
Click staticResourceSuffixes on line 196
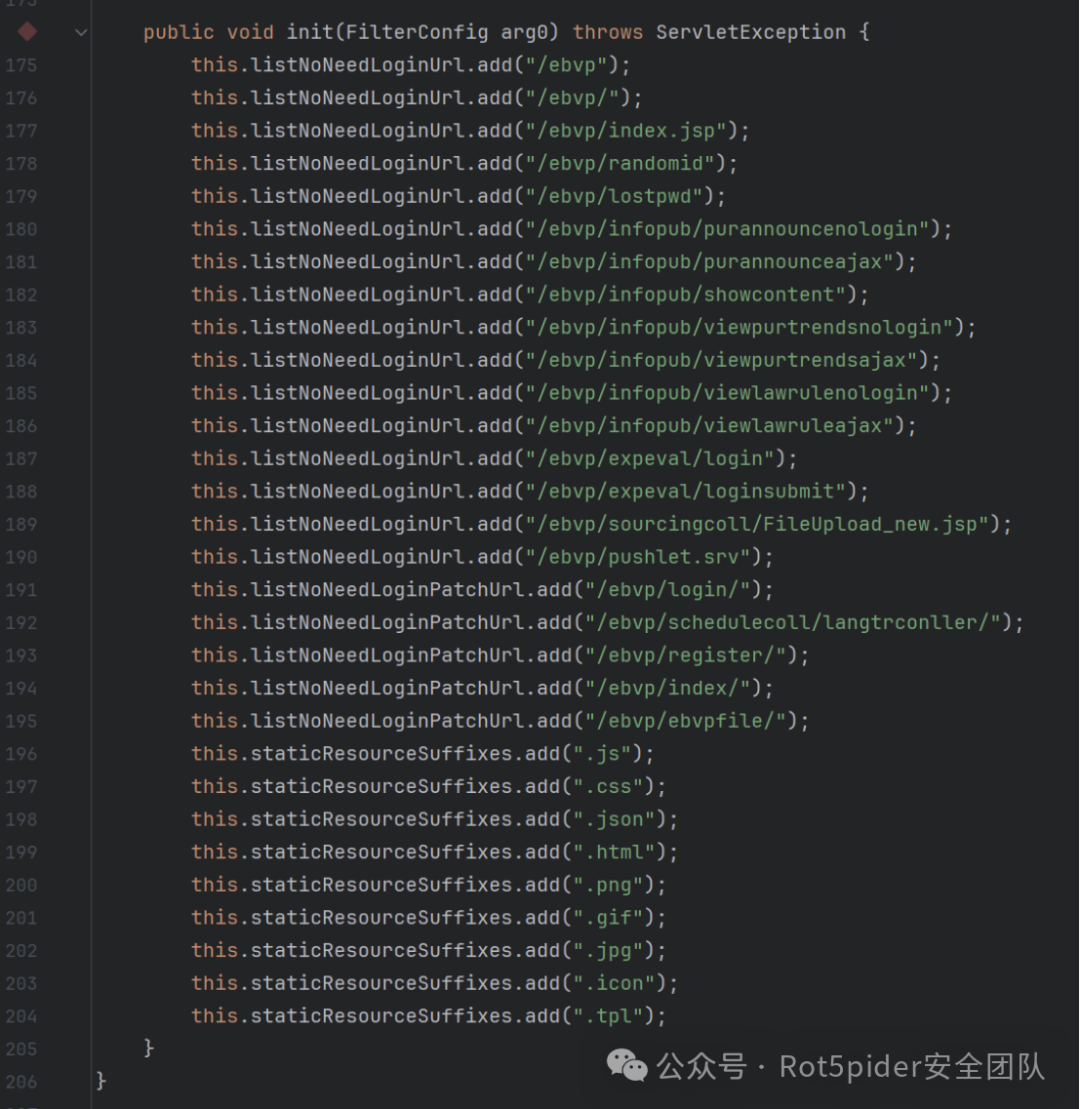[x=381, y=754]
